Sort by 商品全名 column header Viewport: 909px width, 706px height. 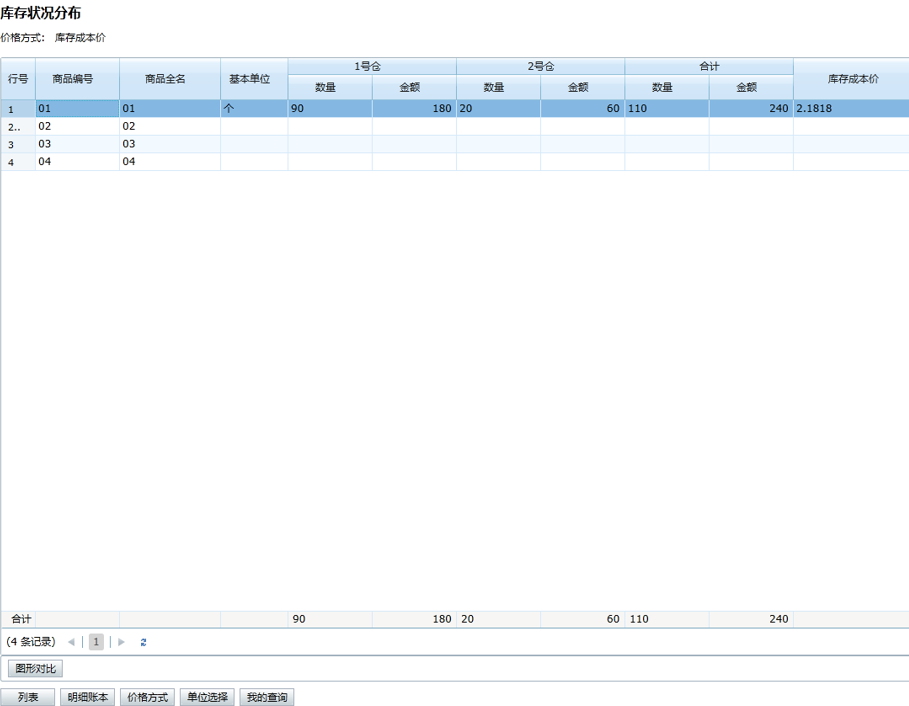169,78
